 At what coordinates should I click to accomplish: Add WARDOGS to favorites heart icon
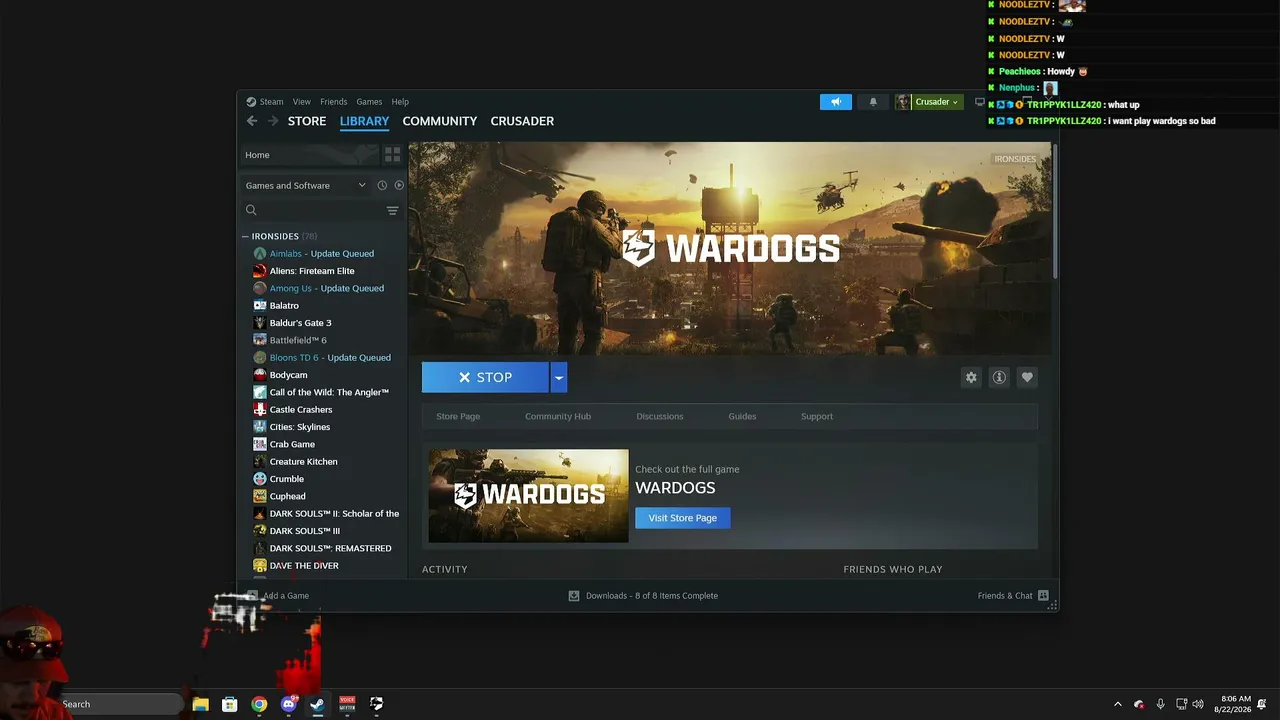(1026, 377)
